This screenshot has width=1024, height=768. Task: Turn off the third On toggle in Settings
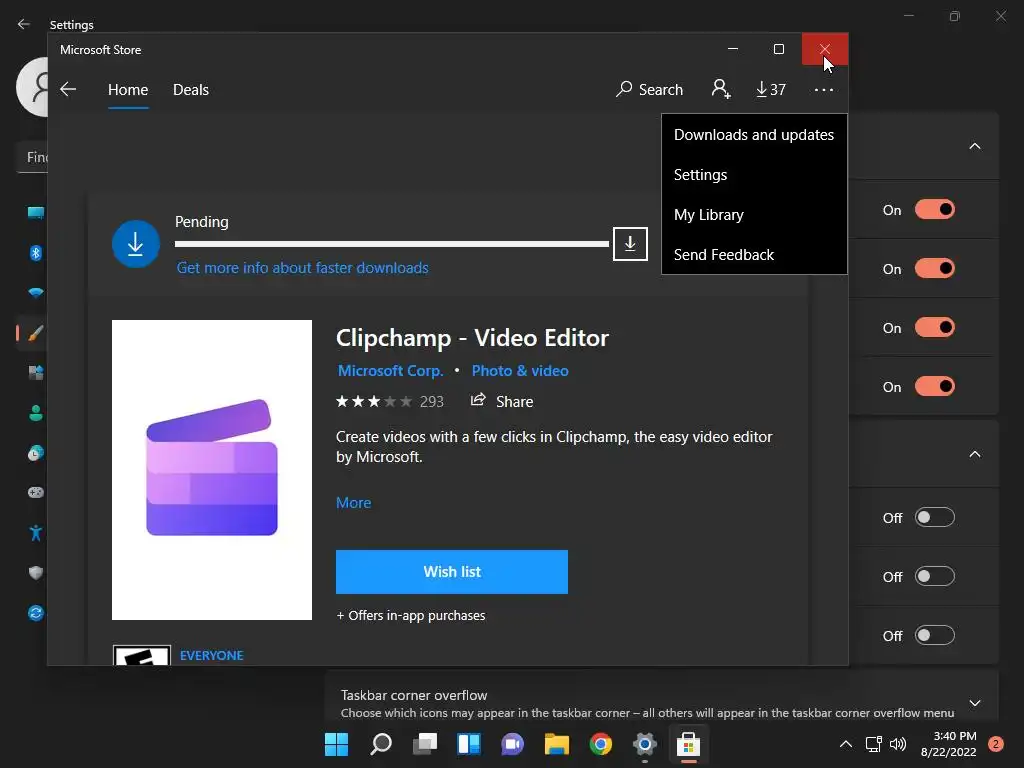point(935,327)
